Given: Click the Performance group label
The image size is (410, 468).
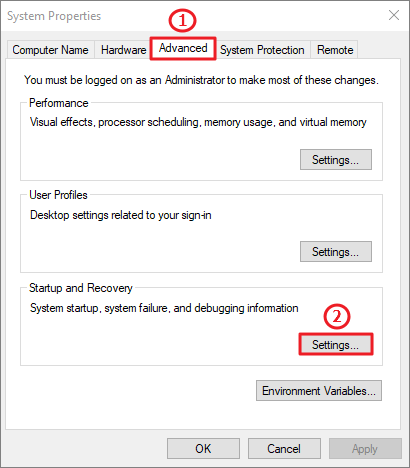Looking at the screenshot, I should tap(59, 103).
